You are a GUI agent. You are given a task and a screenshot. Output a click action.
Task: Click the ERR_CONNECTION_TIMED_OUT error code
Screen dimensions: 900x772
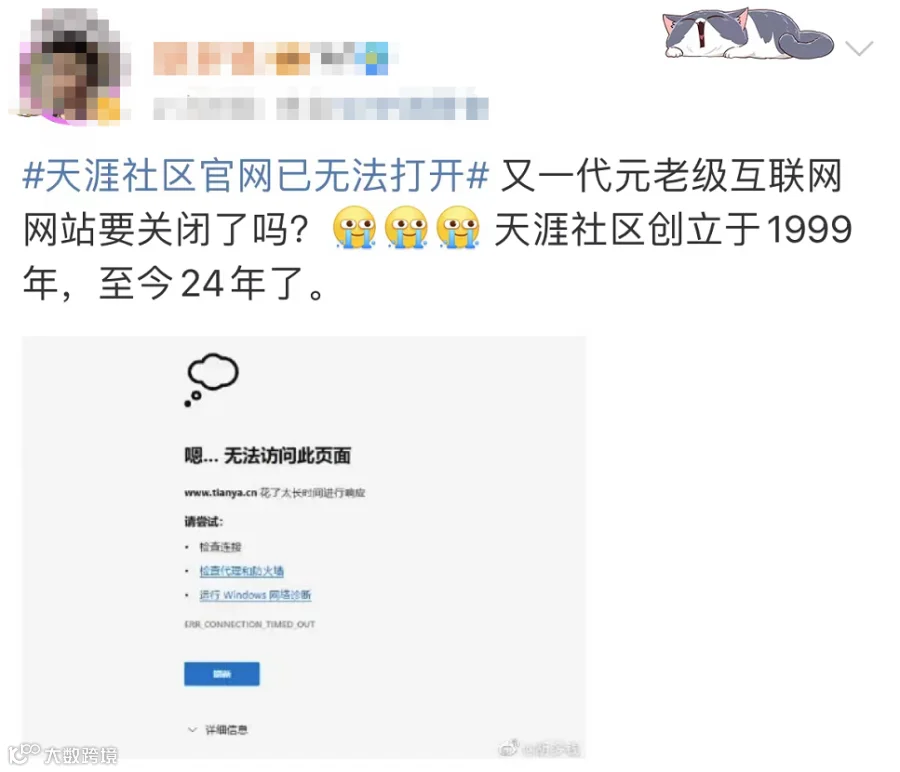(x=250, y=624)
